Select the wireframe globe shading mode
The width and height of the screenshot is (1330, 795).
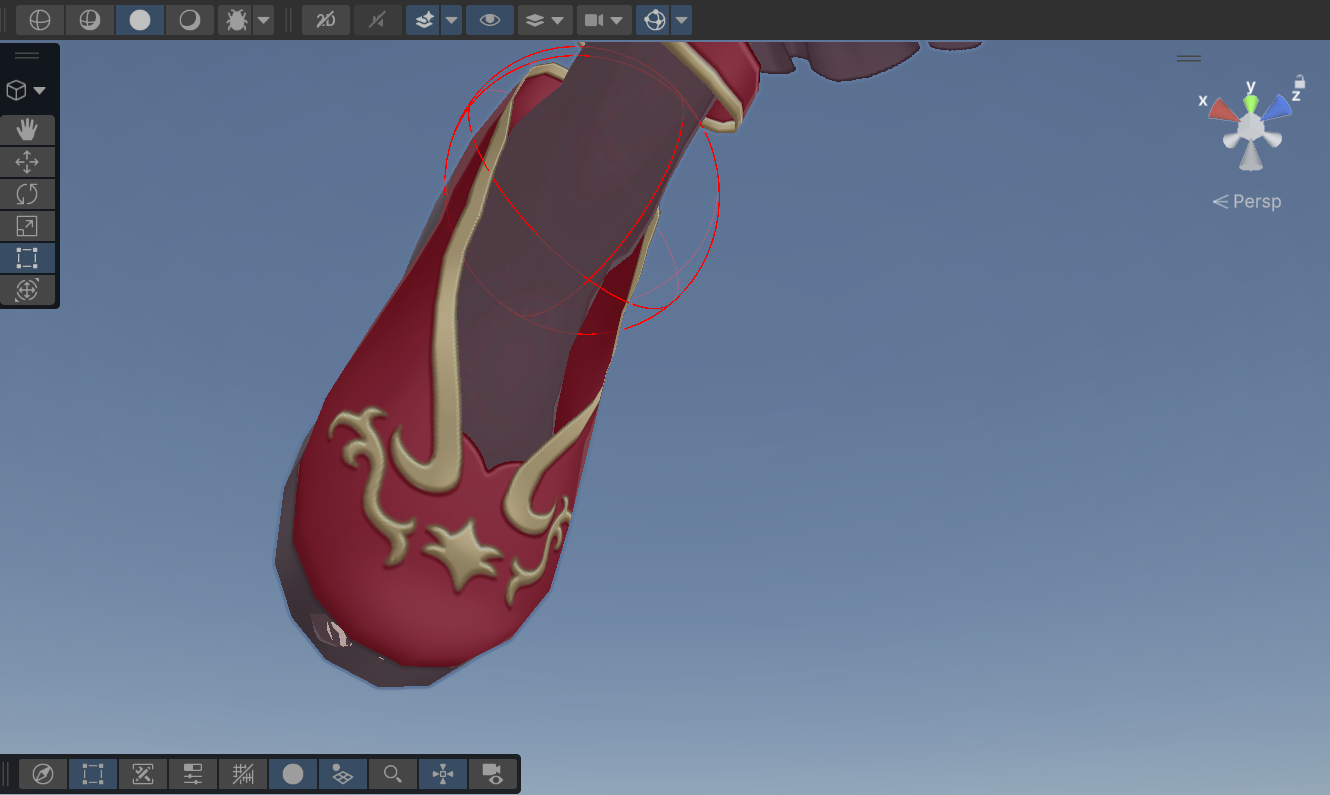point(40,20)
